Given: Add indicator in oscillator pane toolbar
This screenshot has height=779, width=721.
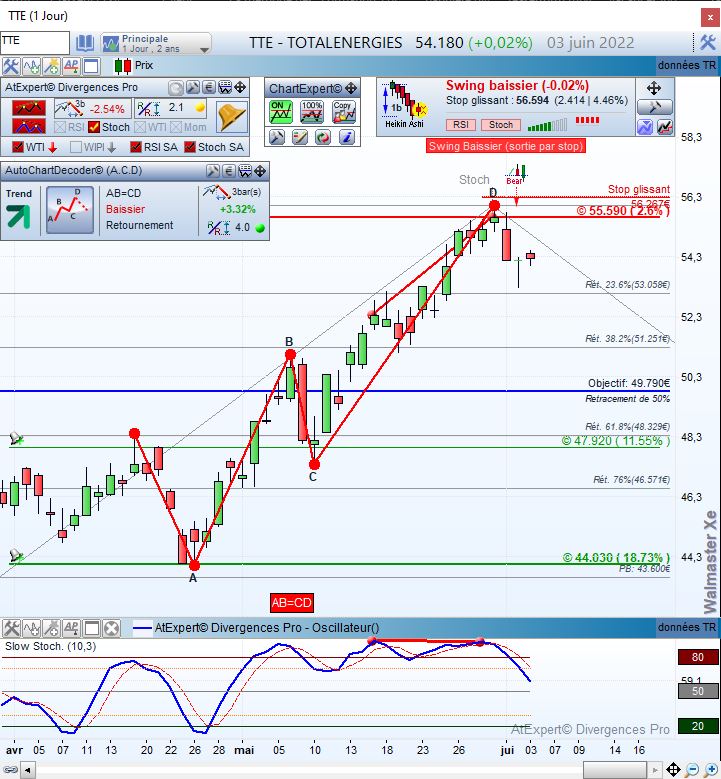Looking at the screenshot, I should 31,628.
